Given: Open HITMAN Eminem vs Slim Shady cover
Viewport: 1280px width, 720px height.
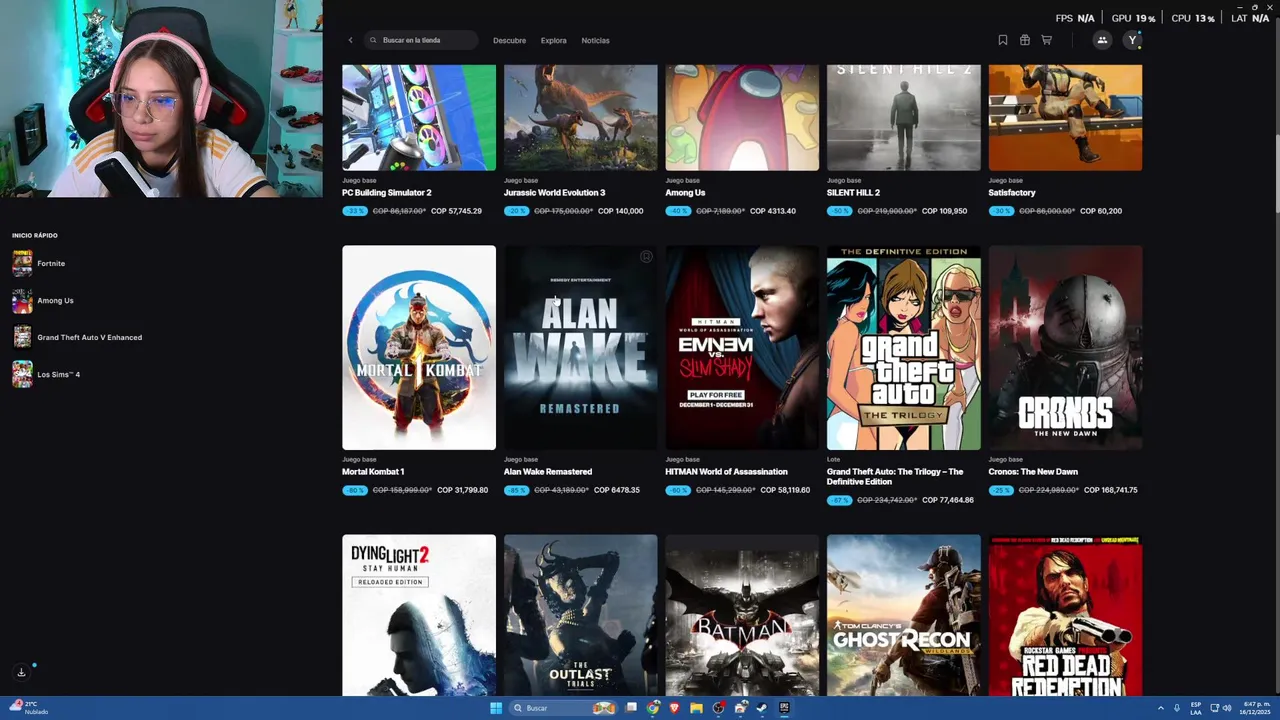Looking at the screenshot, I should [x=742, y=348].
